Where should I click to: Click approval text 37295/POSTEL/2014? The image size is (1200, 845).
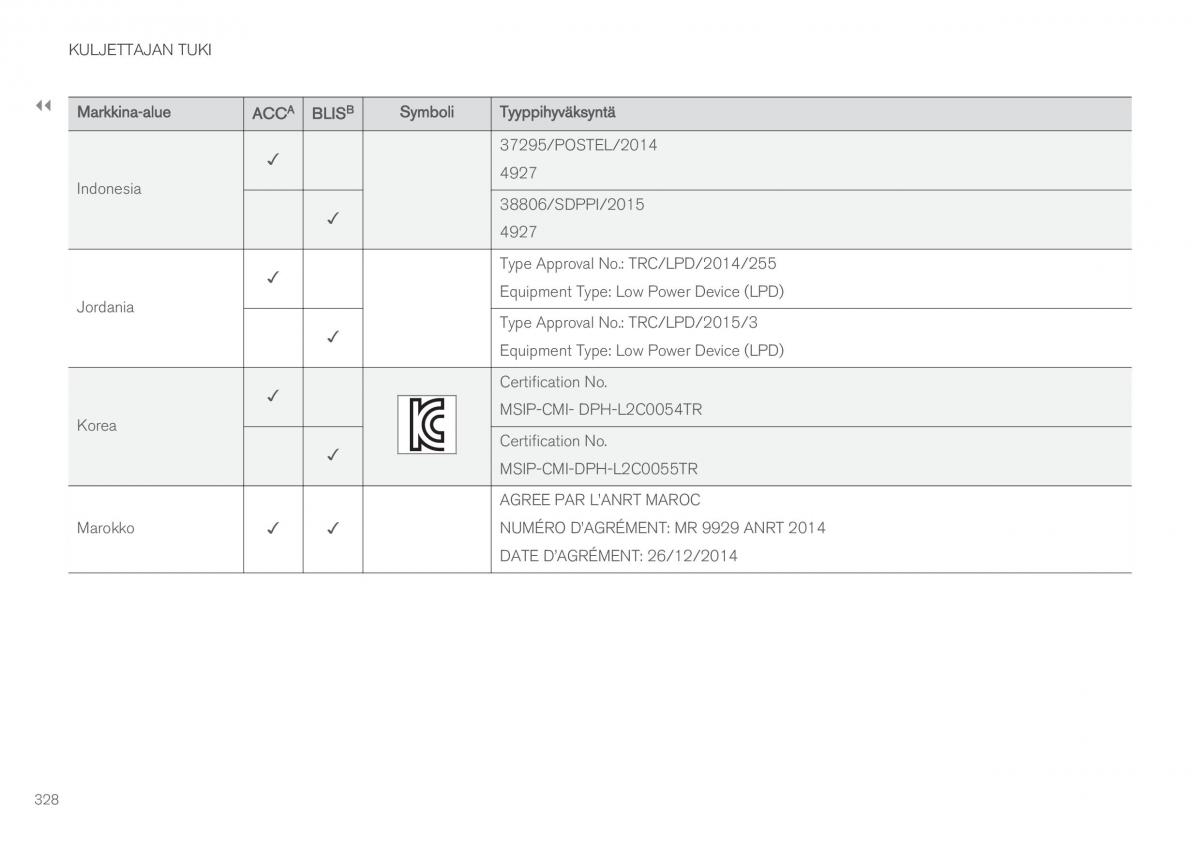(579, 145)
